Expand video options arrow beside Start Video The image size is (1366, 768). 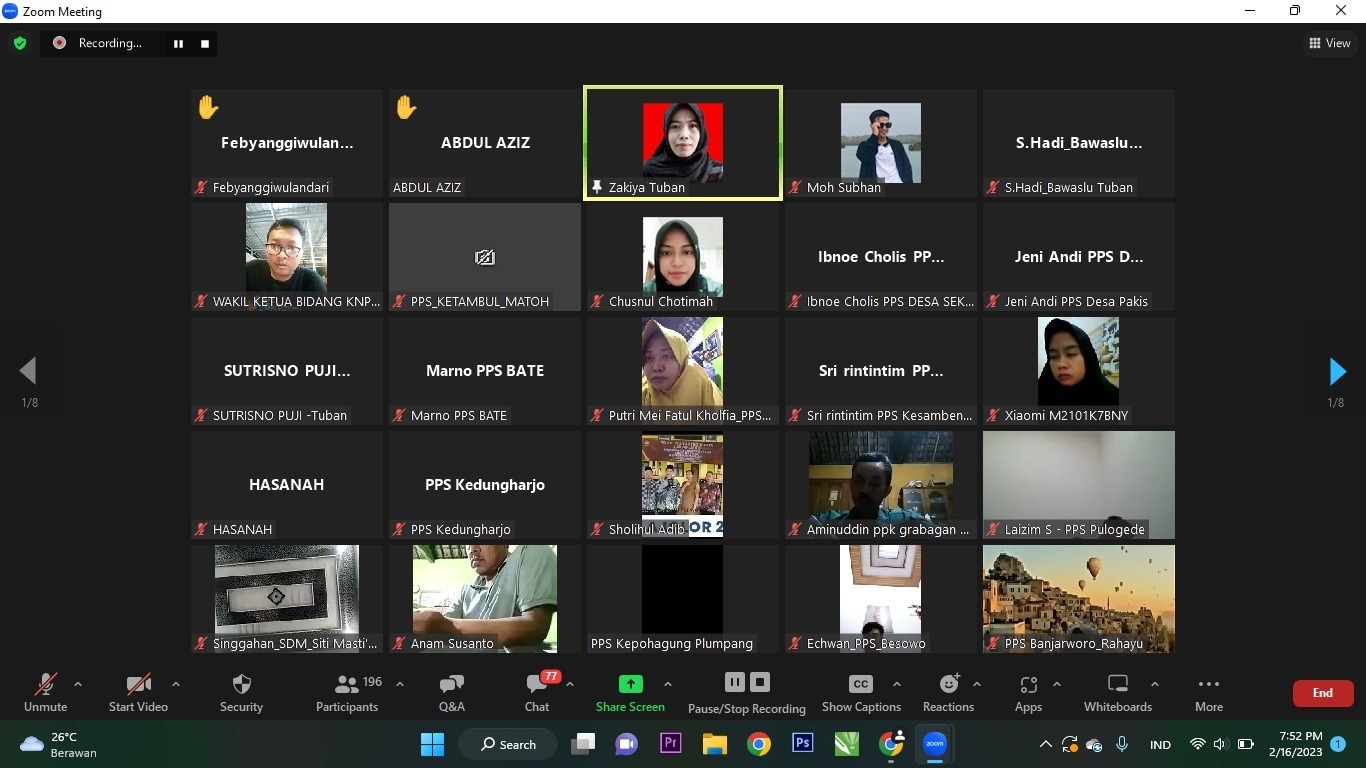[176, 685]
